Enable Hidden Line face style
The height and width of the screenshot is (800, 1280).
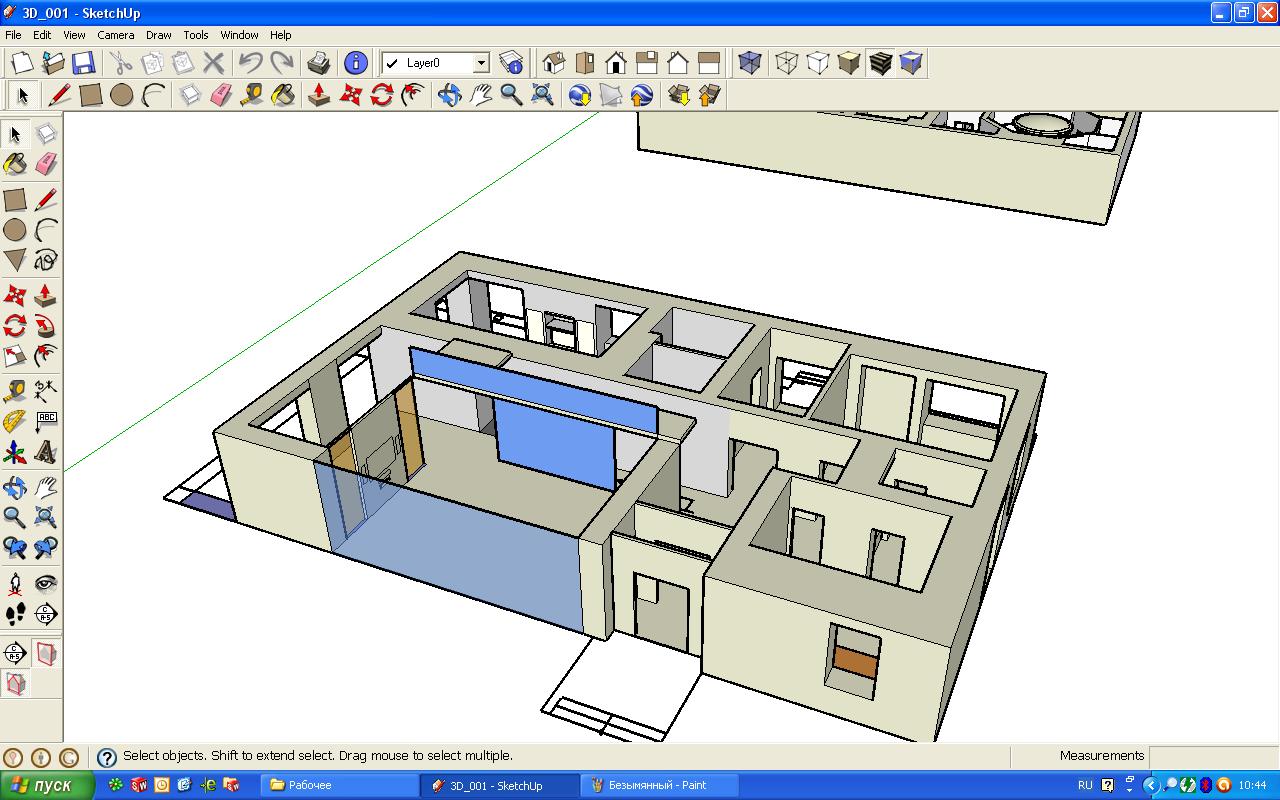click(818, 63)
